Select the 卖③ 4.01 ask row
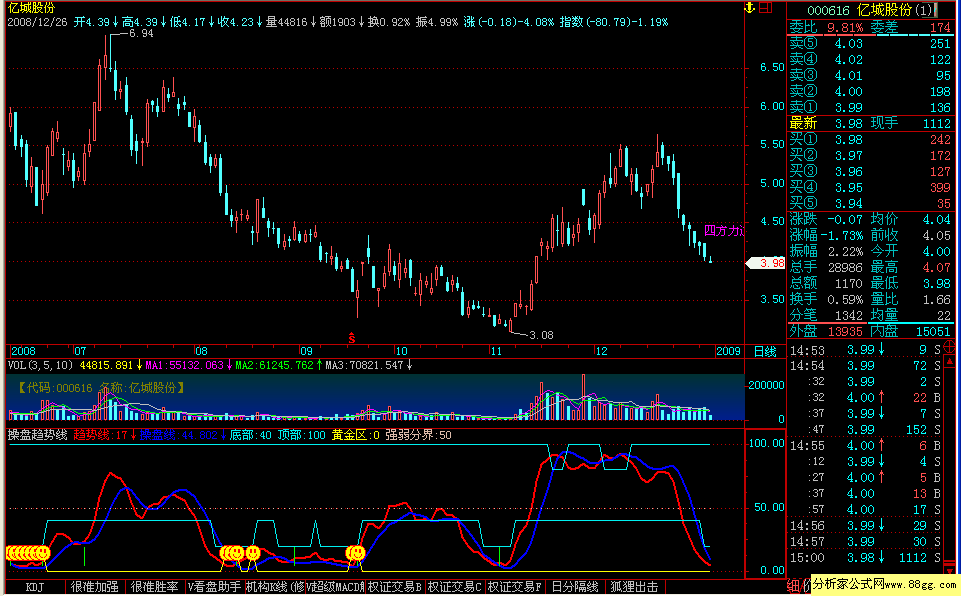 pyautogui.click(x=870, y=75)
